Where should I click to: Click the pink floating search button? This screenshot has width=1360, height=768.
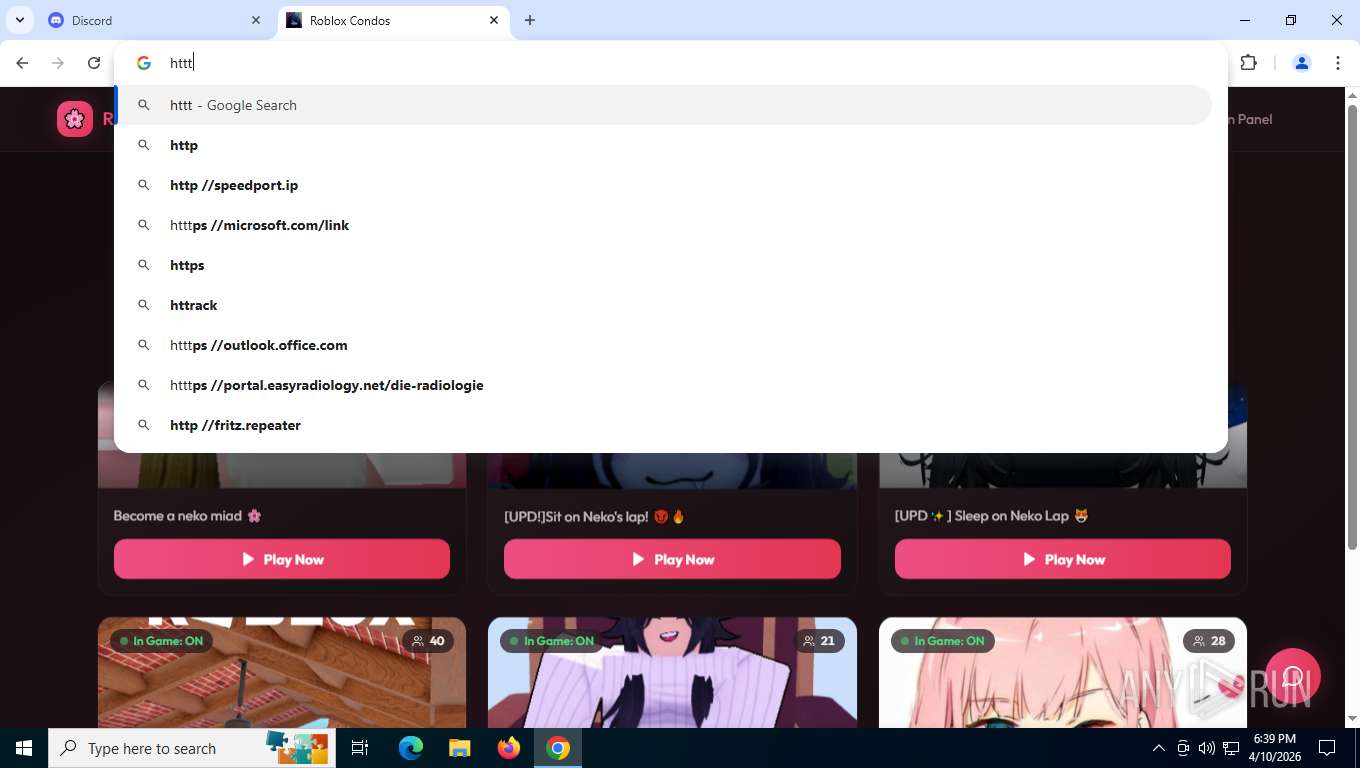pos(1293,677)
